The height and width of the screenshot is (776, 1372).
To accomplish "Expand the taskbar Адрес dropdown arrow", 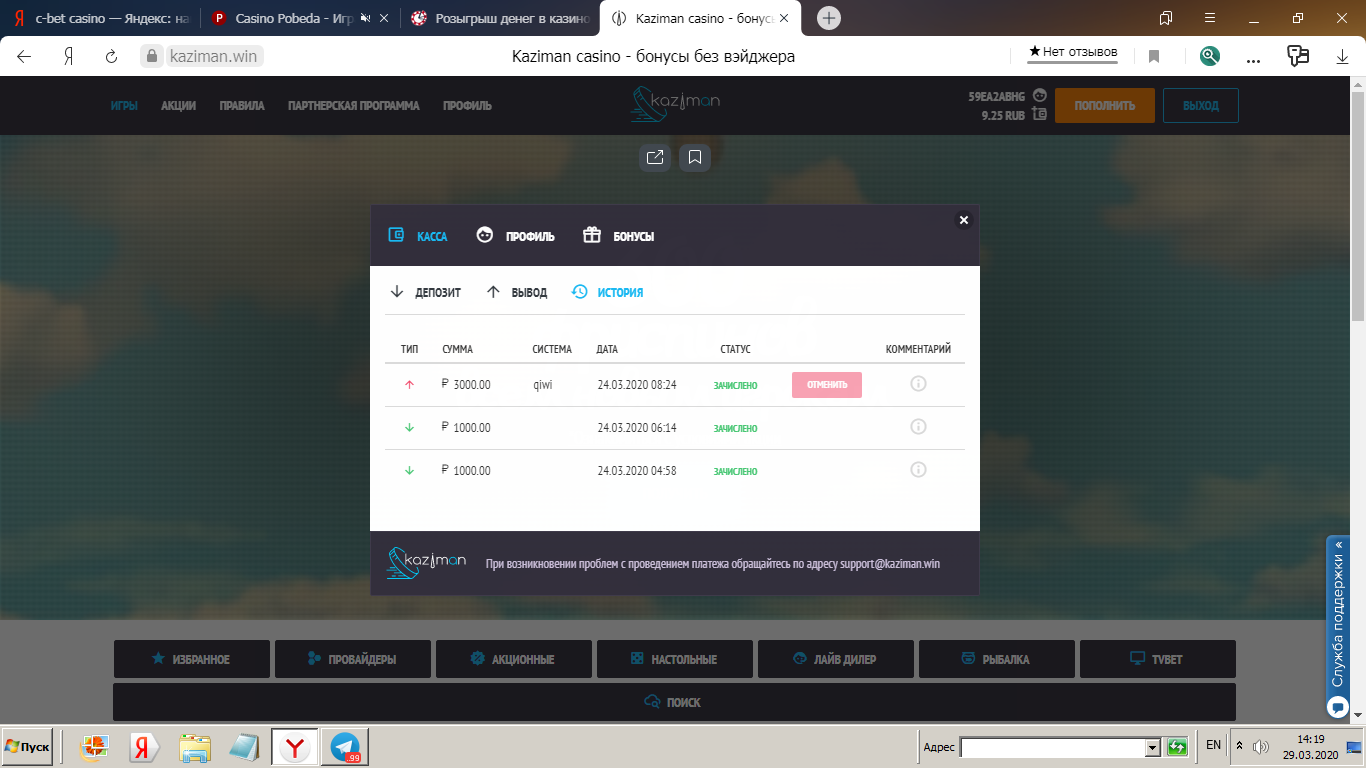I will coord(1152,747).
